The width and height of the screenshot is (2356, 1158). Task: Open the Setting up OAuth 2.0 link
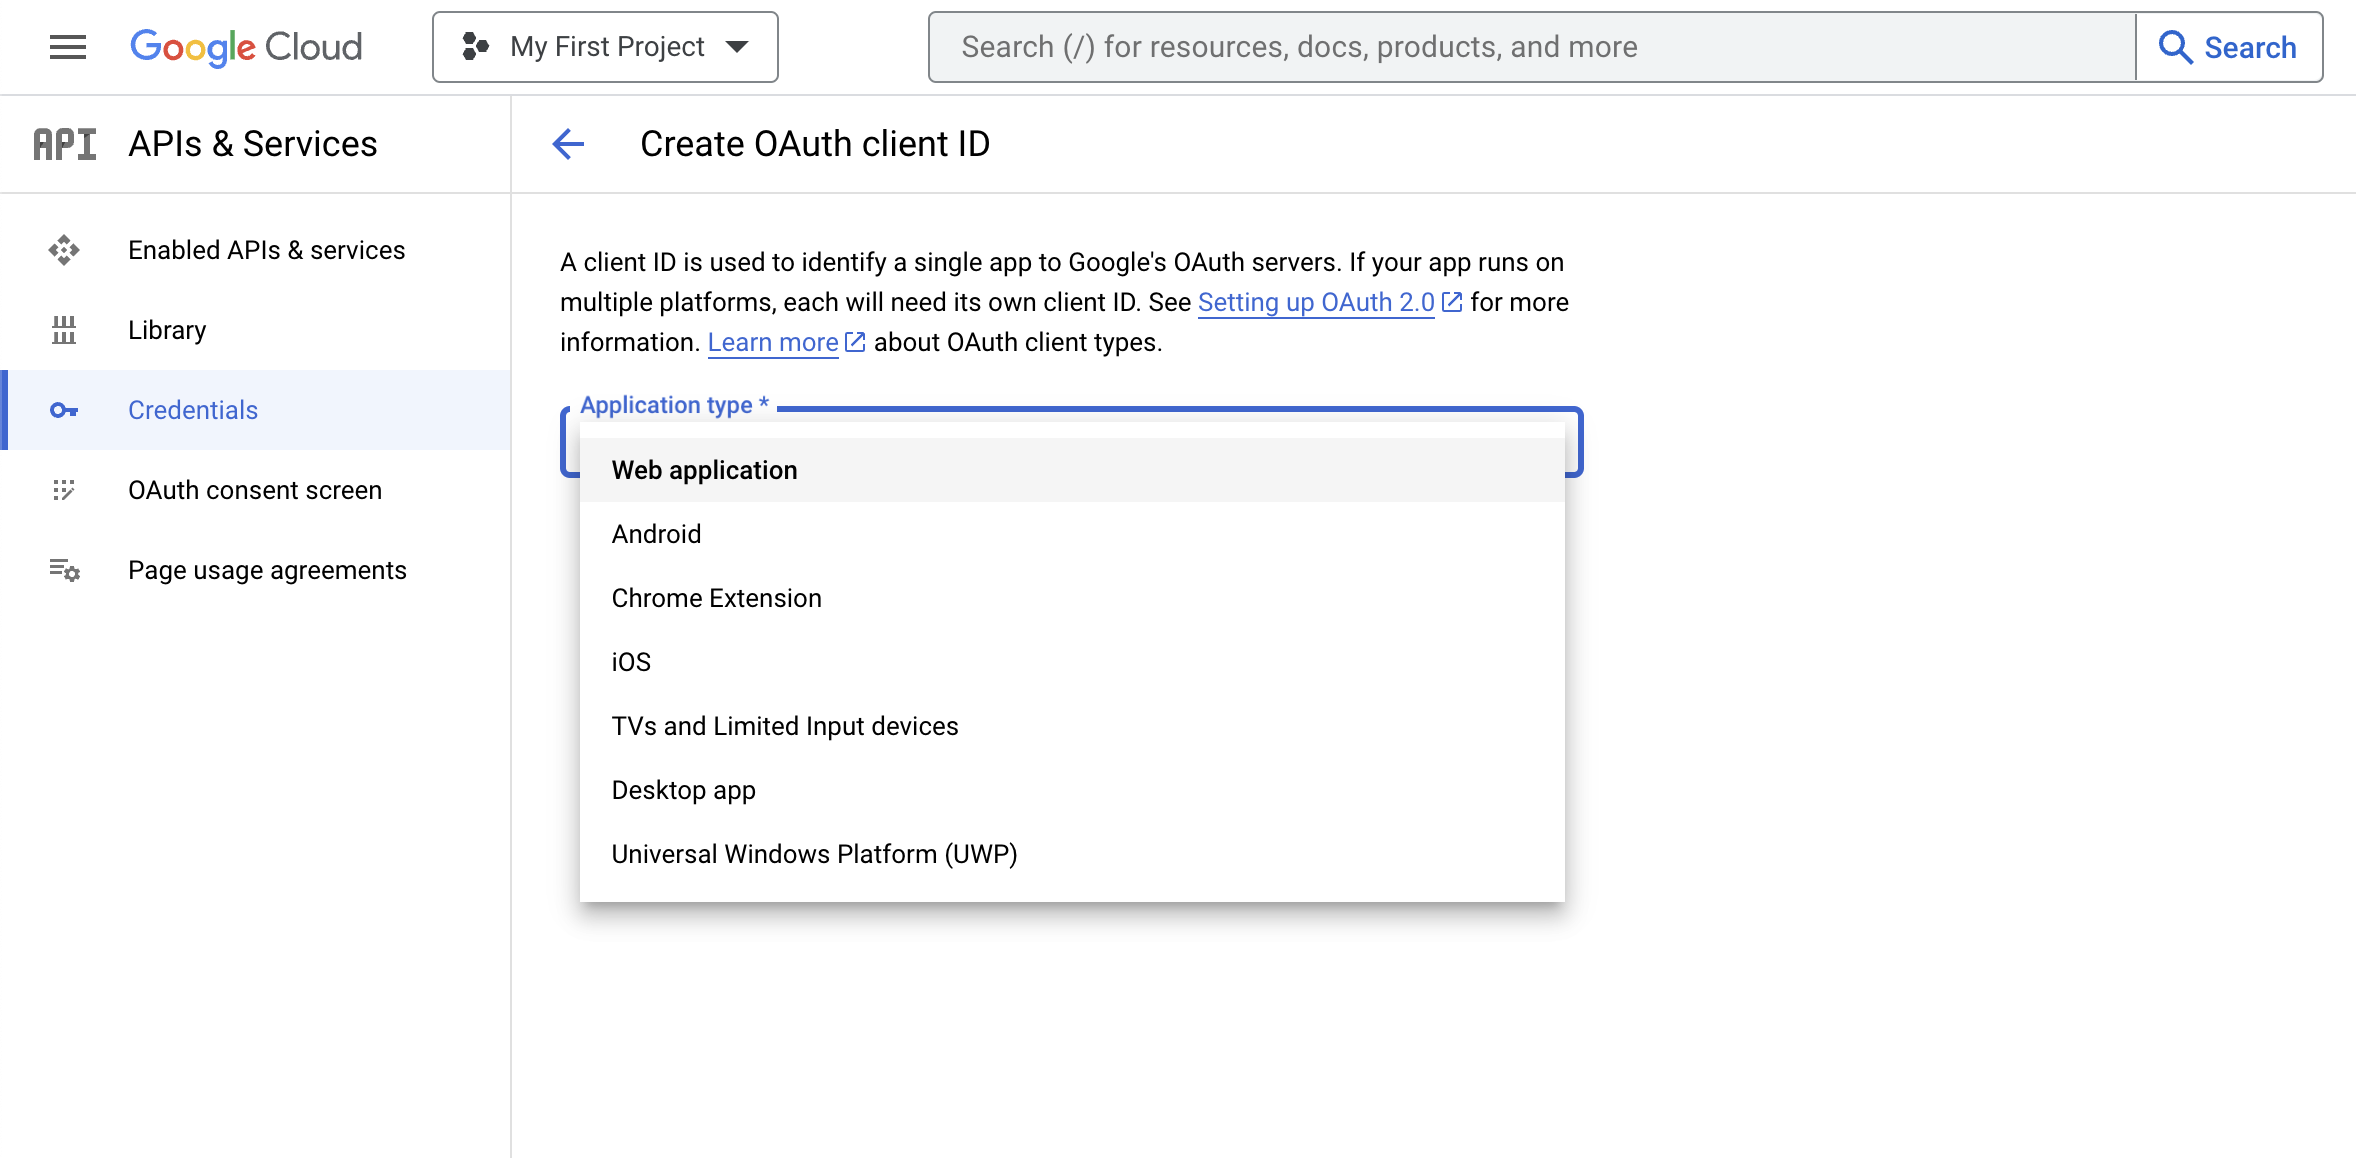click(x=1317, y=302)
